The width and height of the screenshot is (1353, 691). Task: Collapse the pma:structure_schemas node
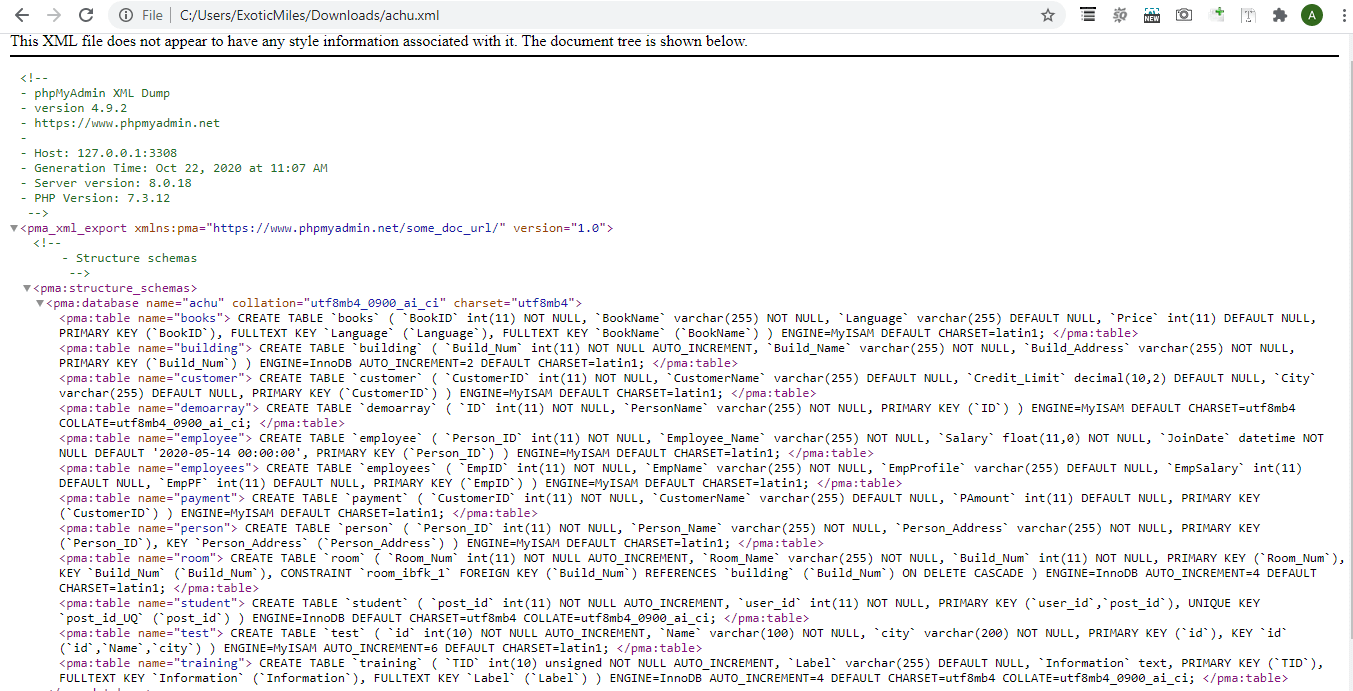[26, 289]
